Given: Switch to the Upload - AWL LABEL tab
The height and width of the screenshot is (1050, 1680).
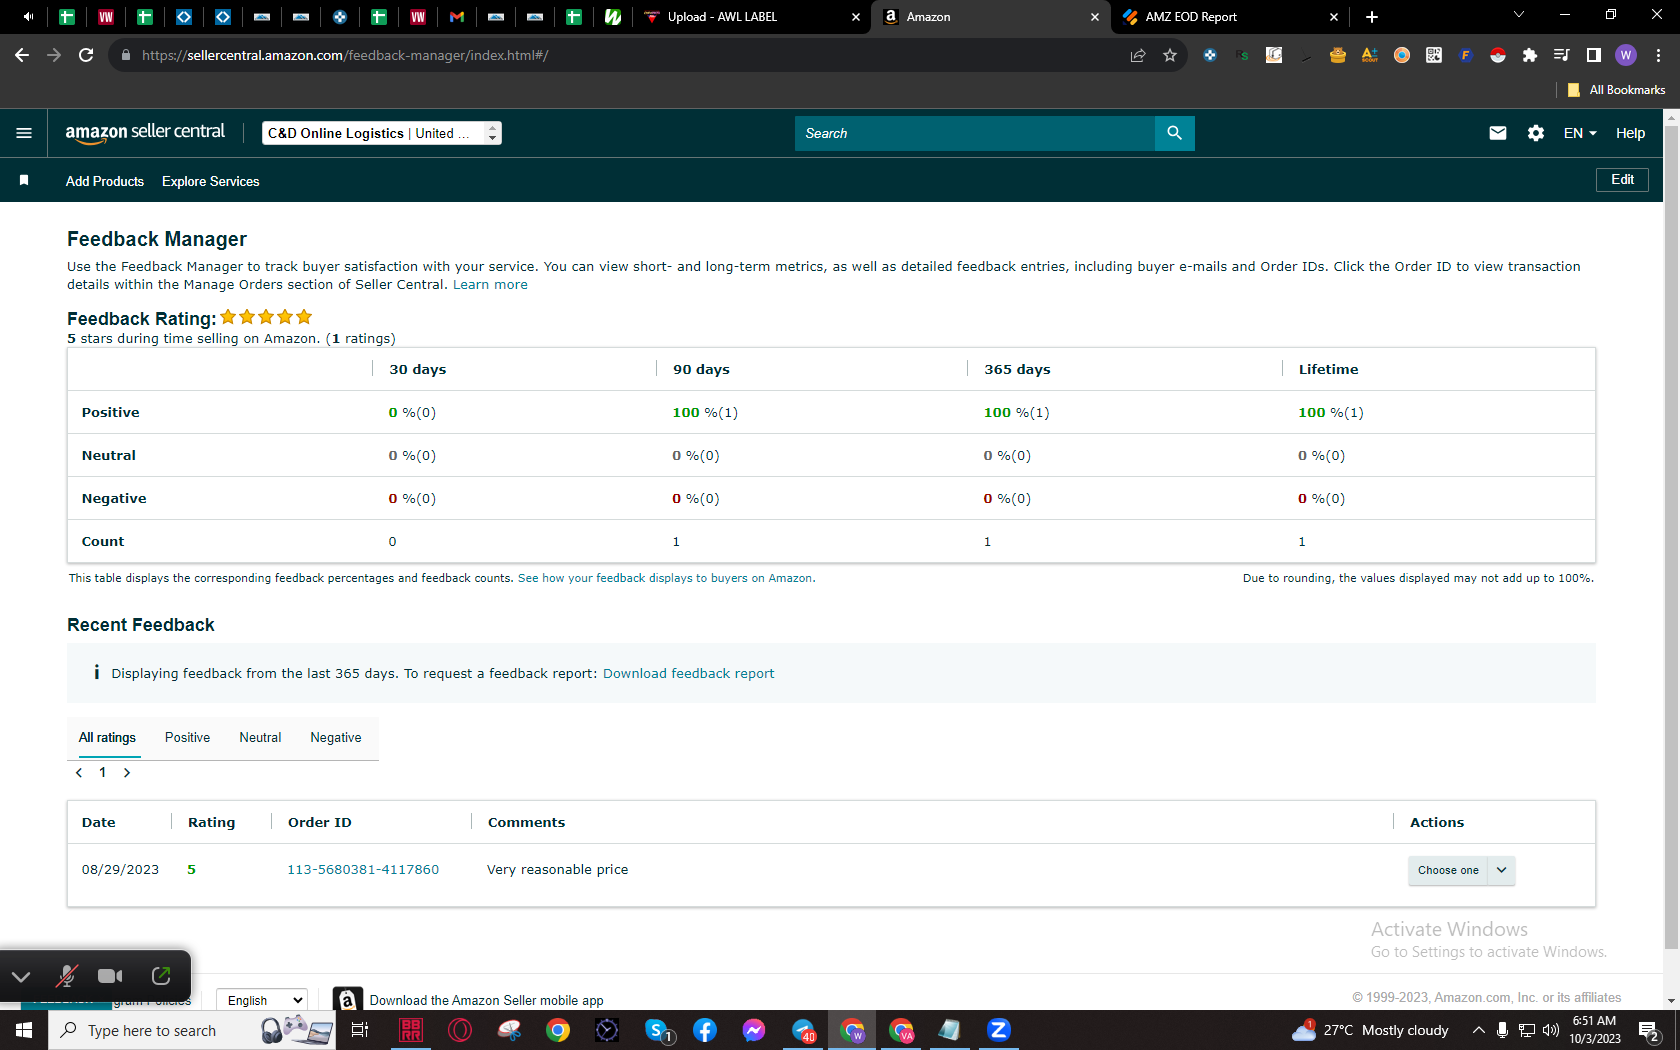Looking at the screenshot, I should pos(752,17).
